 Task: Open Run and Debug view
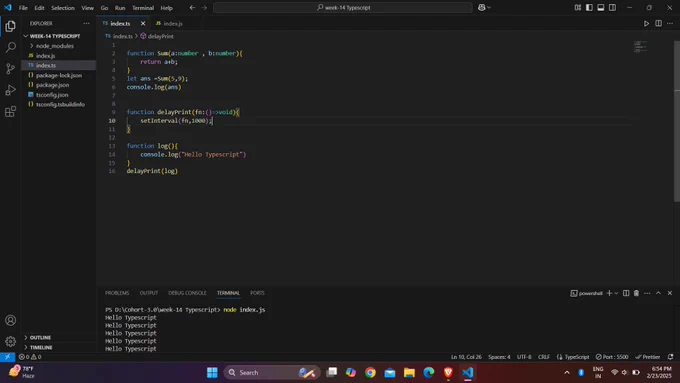pos(10,90)
